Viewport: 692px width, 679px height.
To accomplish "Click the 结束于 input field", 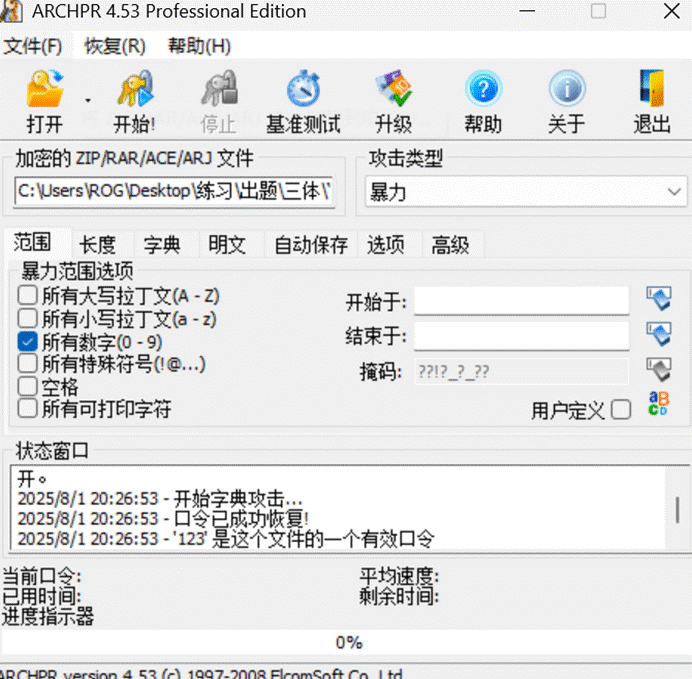I will pyautogui.click(x=522, y=335).
